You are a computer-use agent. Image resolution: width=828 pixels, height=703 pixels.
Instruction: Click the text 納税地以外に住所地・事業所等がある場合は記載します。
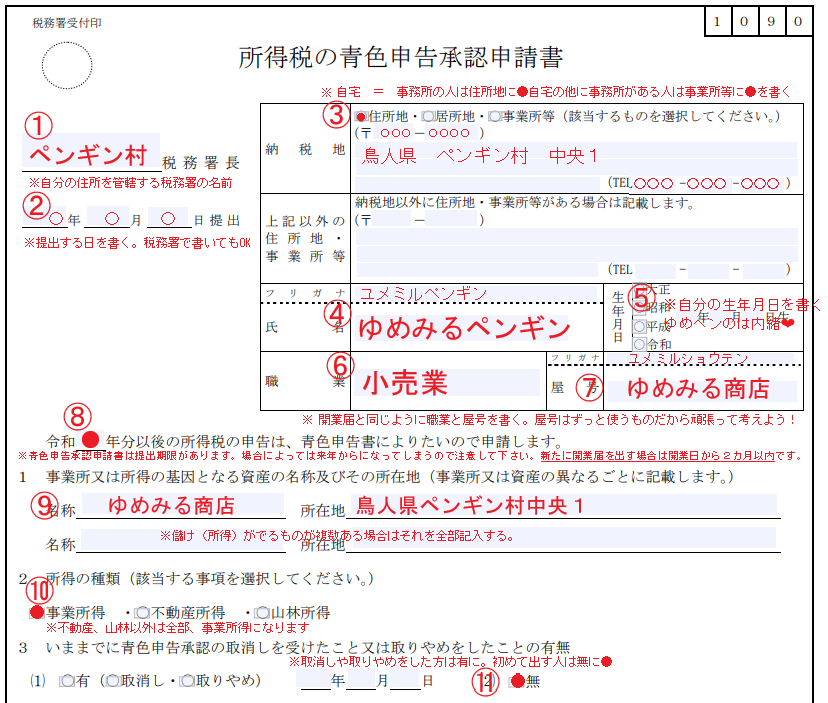tap(524, 203)
